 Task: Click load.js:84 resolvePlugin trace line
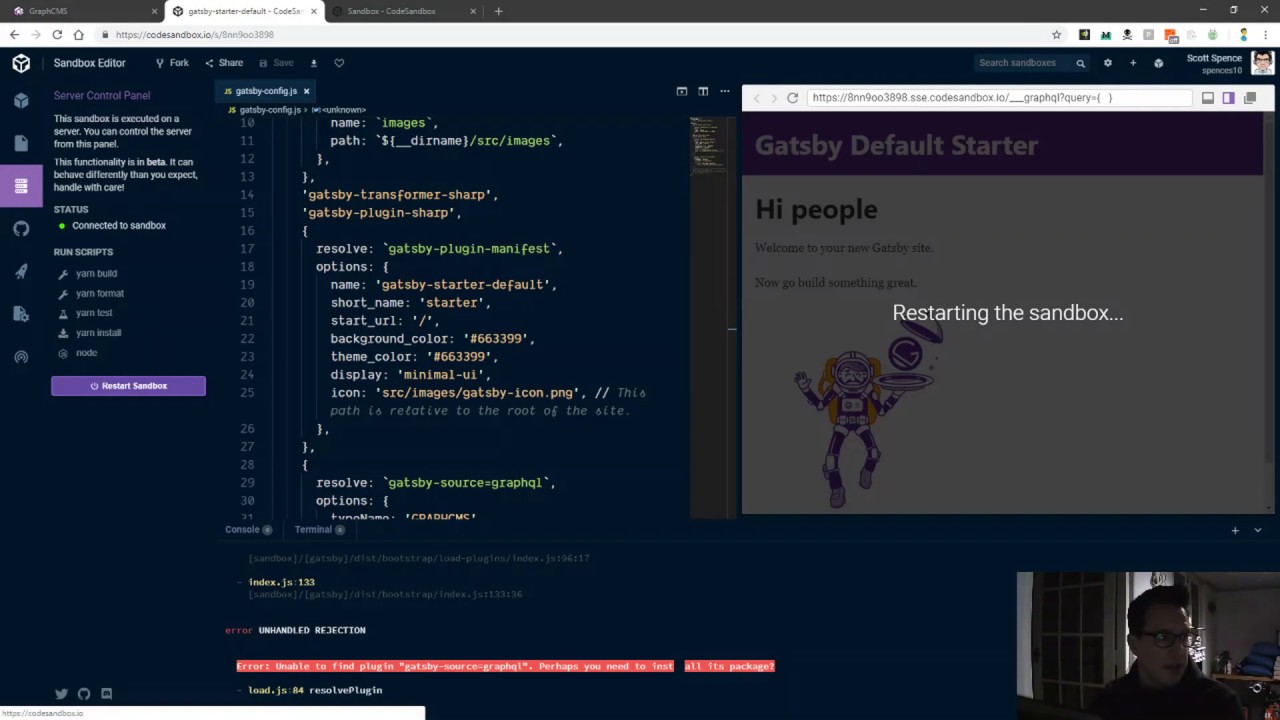pyautogui.click(x=315, y=690)
